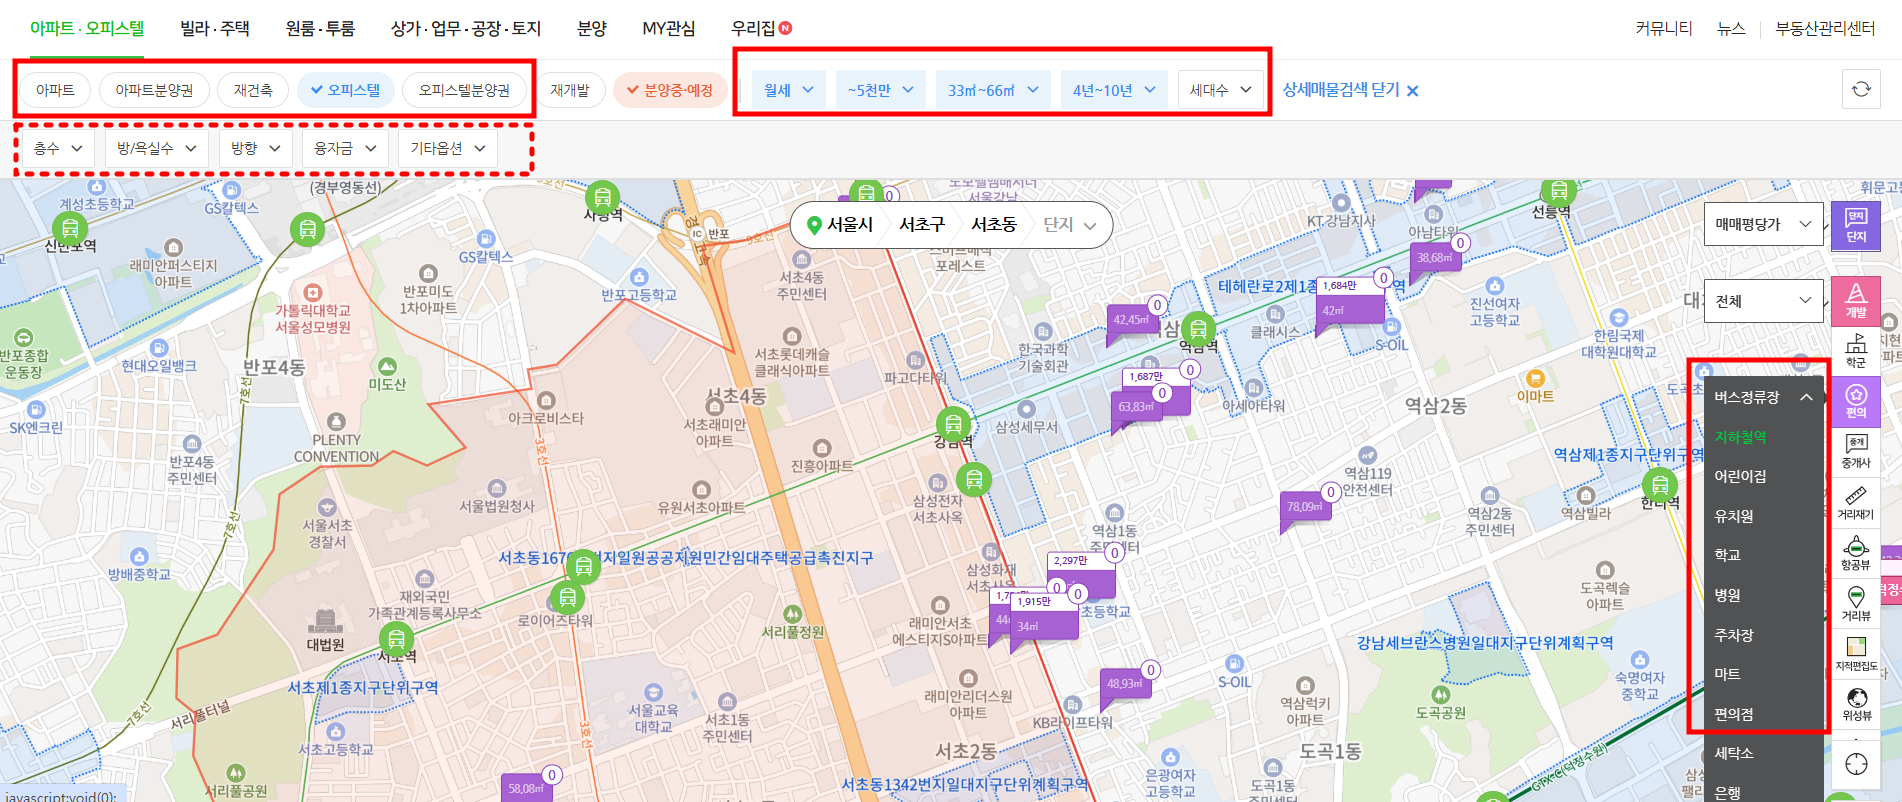This screenshot has width=1902, height=802.
Task: Toggle the 개발 development layer icon
Action: [1856, 300]
